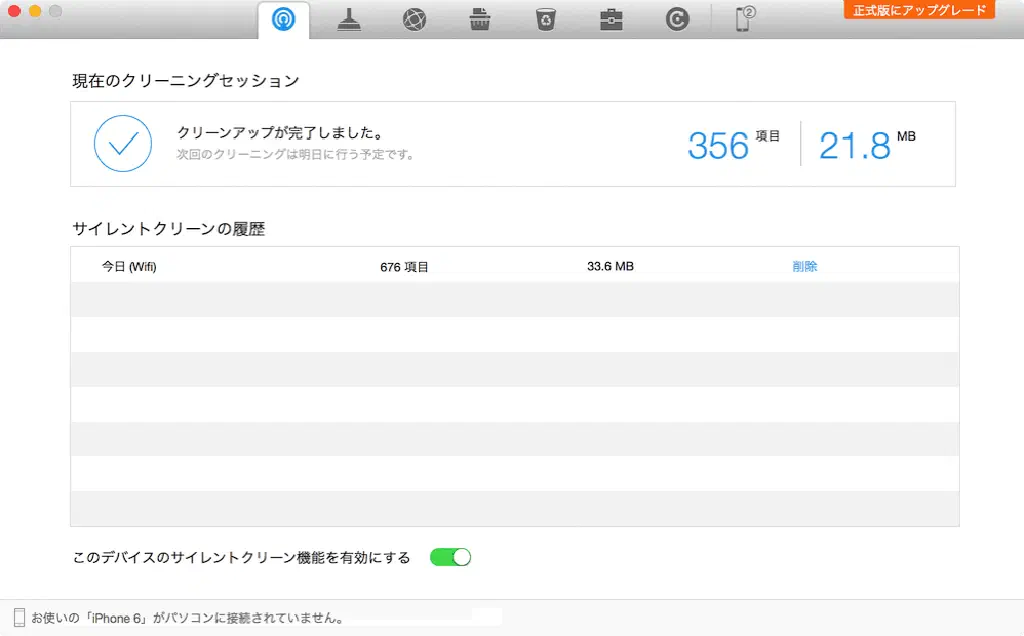Click the blue checkmark completion circle
Viewport: 1024px width, 636px height.
[x=122, y=144]
